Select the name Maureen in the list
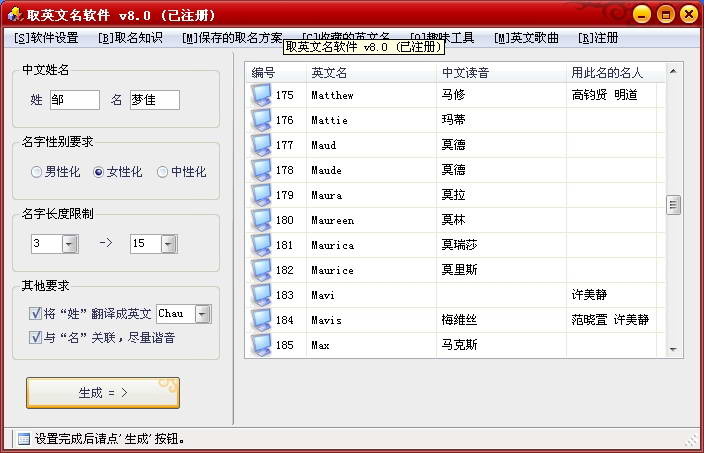Viewport: 704px width, 453px height. pyautogui.click(x=333, y=220)
